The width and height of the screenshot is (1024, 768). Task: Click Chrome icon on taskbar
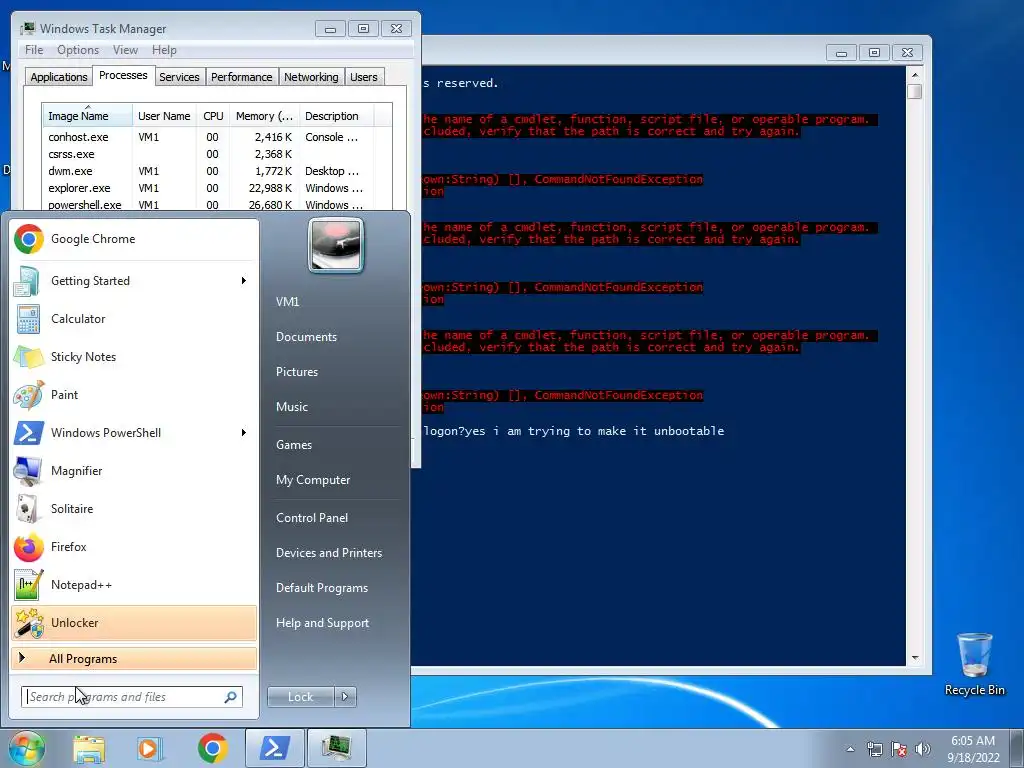(212, 748)
